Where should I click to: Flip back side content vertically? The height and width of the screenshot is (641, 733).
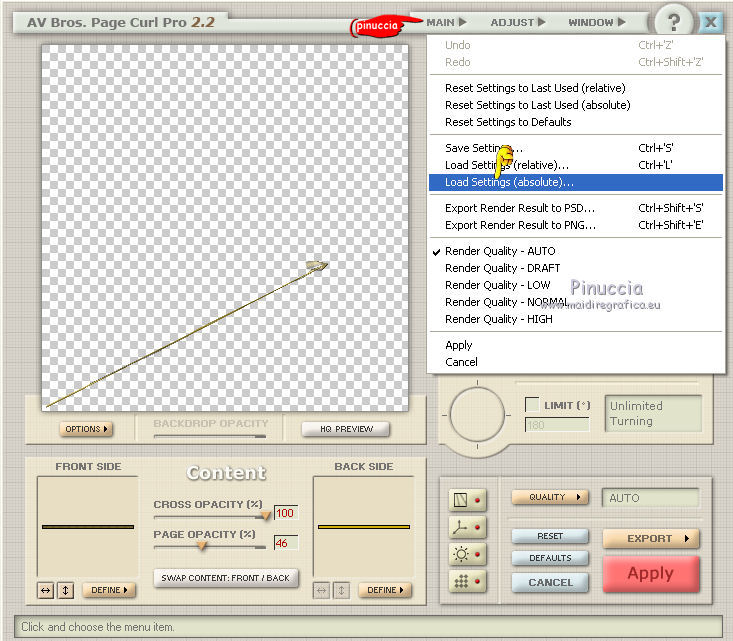342,591
